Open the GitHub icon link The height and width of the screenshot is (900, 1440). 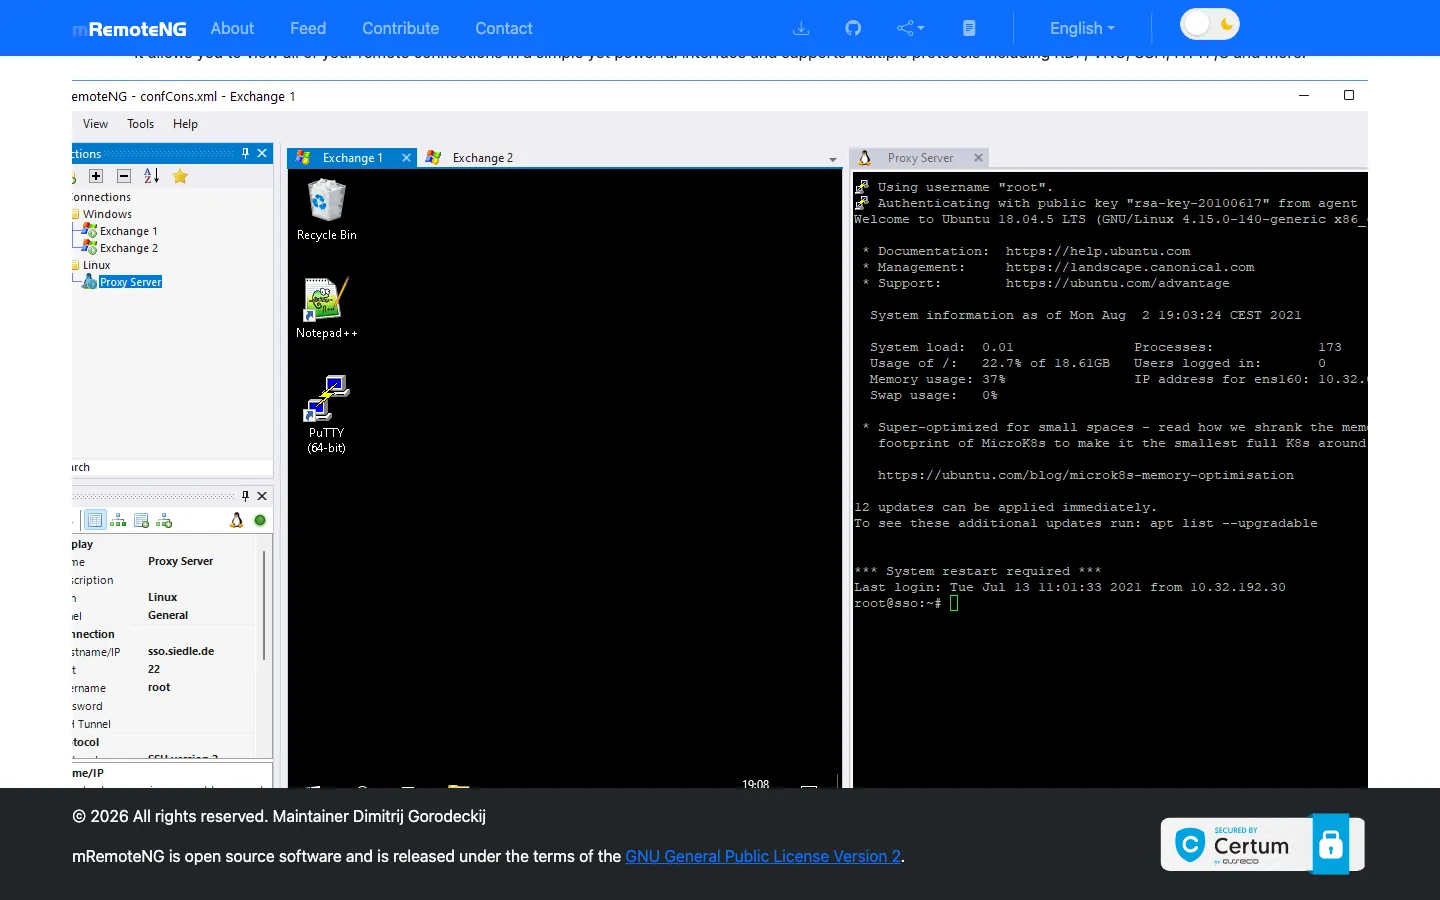coord(853,28)
